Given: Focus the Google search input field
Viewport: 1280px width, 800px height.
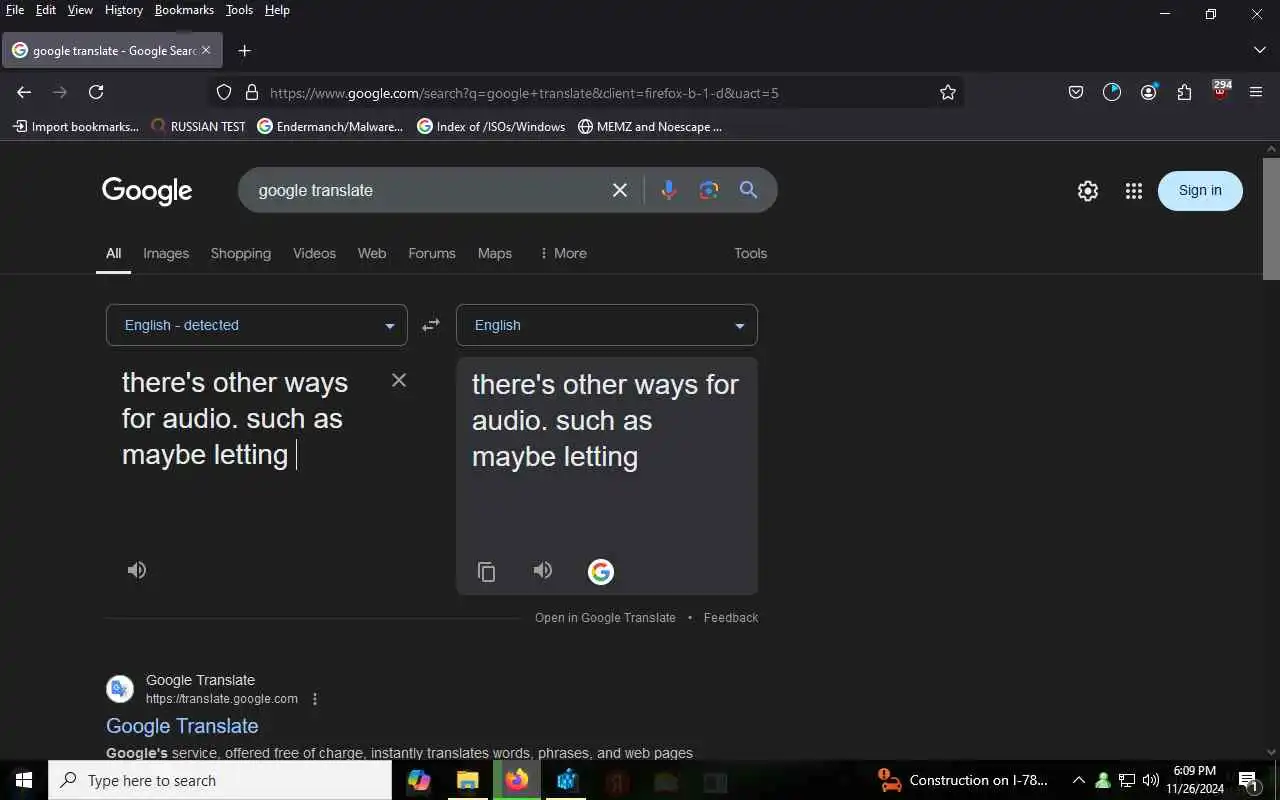Looking at the screenshot, I should tap(425, 190).
